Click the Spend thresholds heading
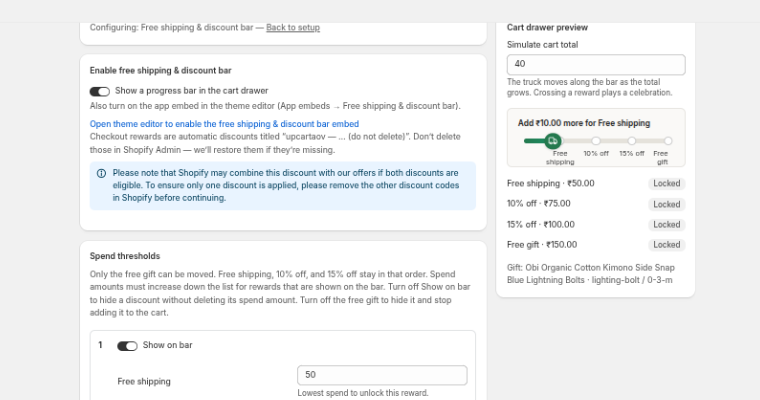 (x=125, y=256)
